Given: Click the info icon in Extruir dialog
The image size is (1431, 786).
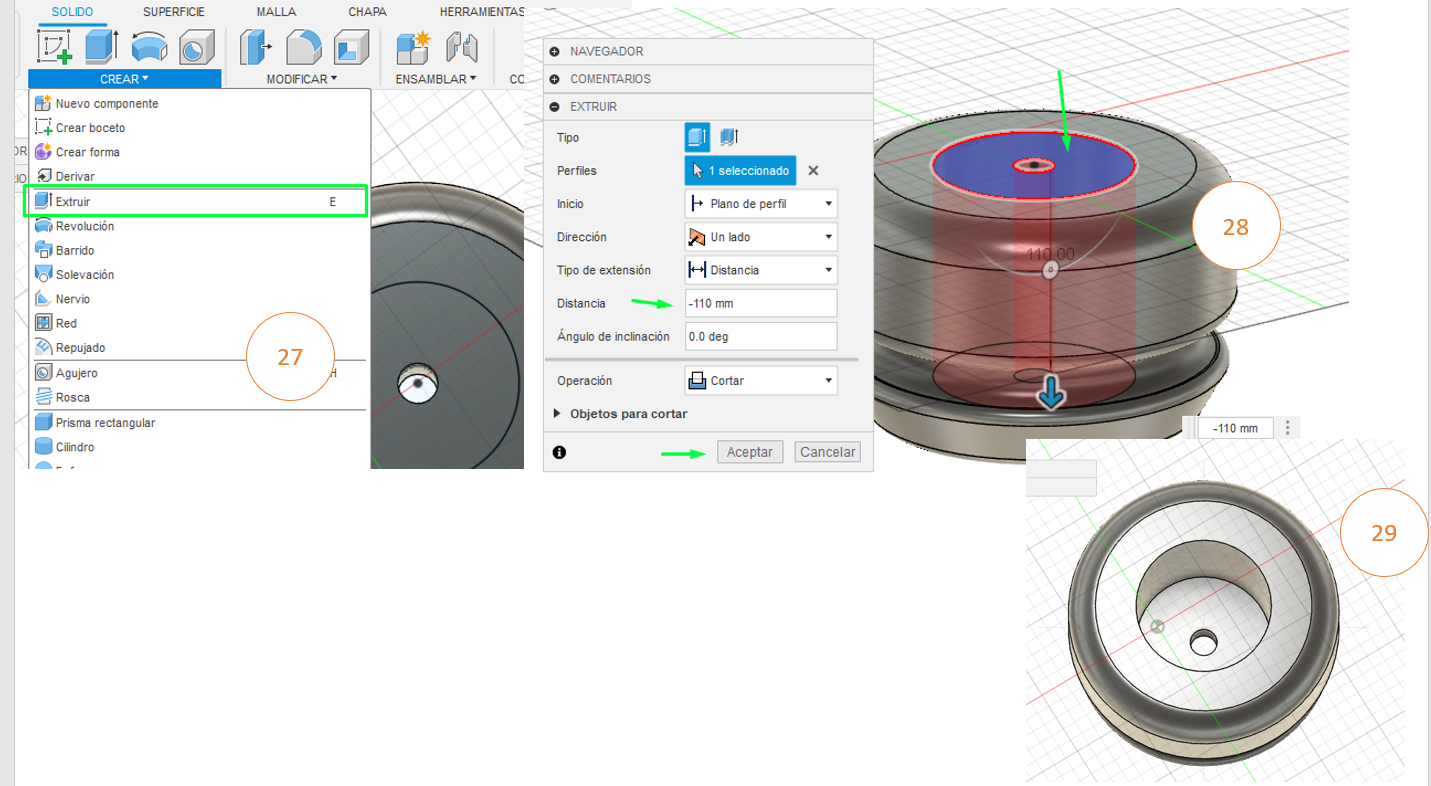Looking at the screenshot, I should [x=559, y=452].
